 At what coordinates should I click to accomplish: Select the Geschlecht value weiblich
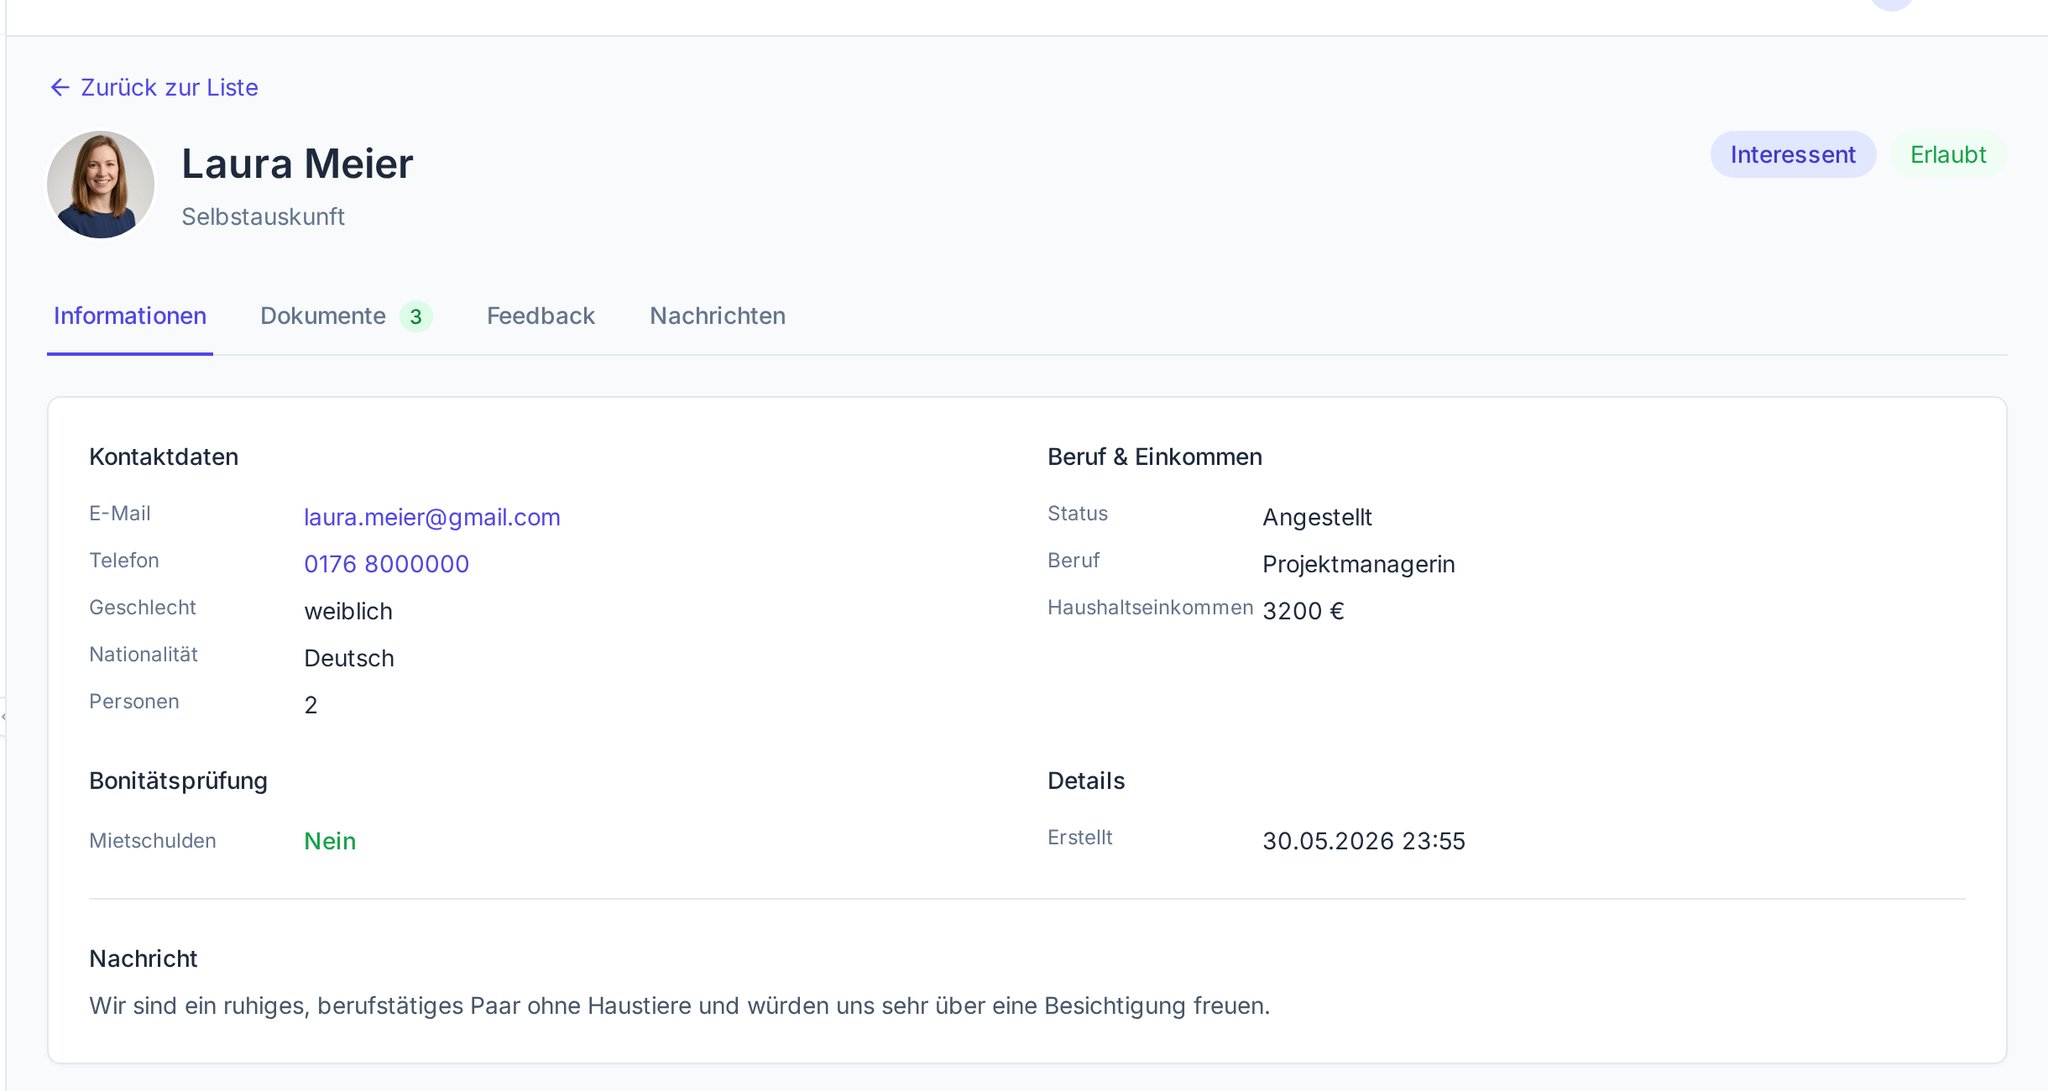(x=348, y=611)
